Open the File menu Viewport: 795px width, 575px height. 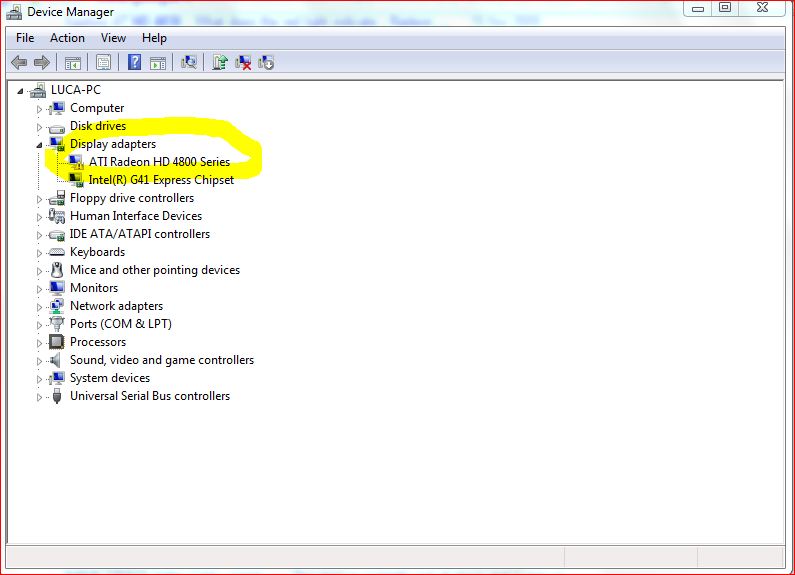click(x=25, y=38)
